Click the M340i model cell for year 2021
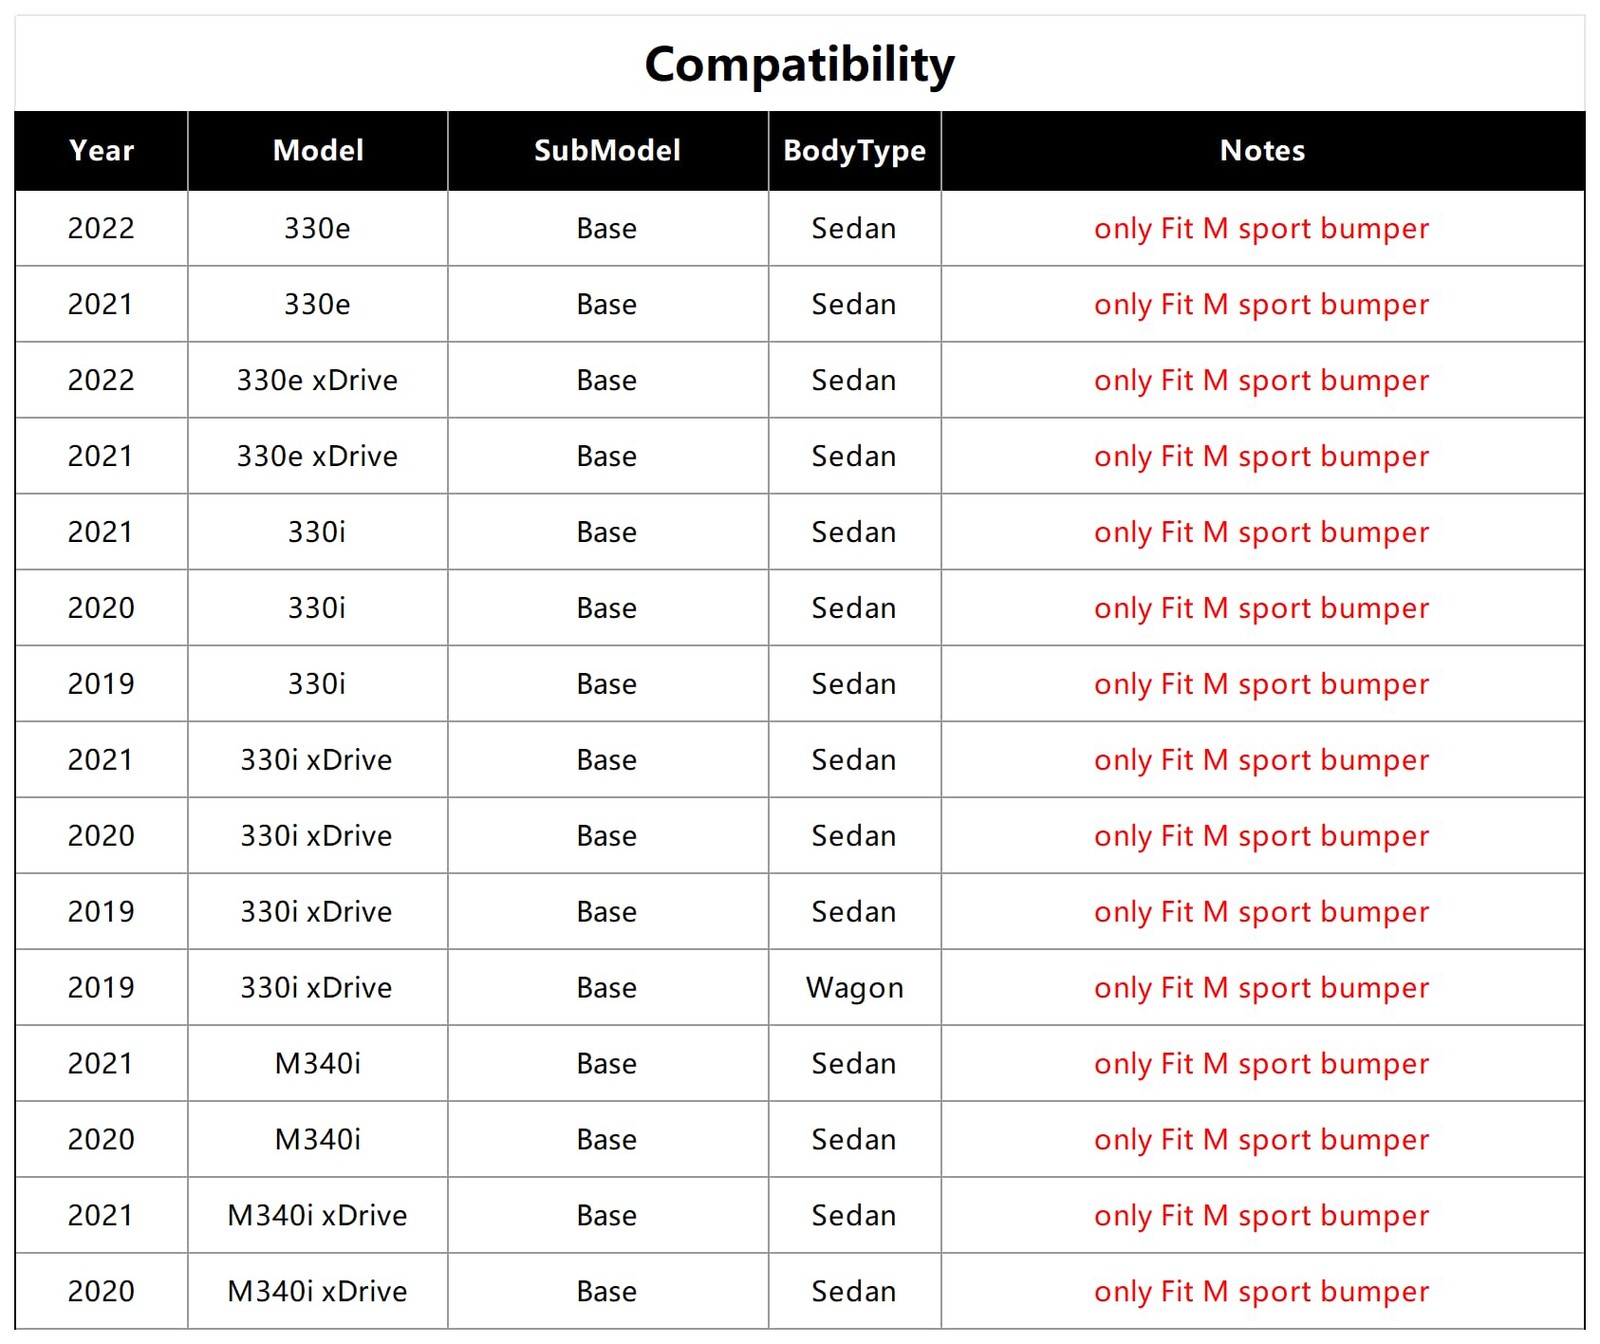 317,1064
